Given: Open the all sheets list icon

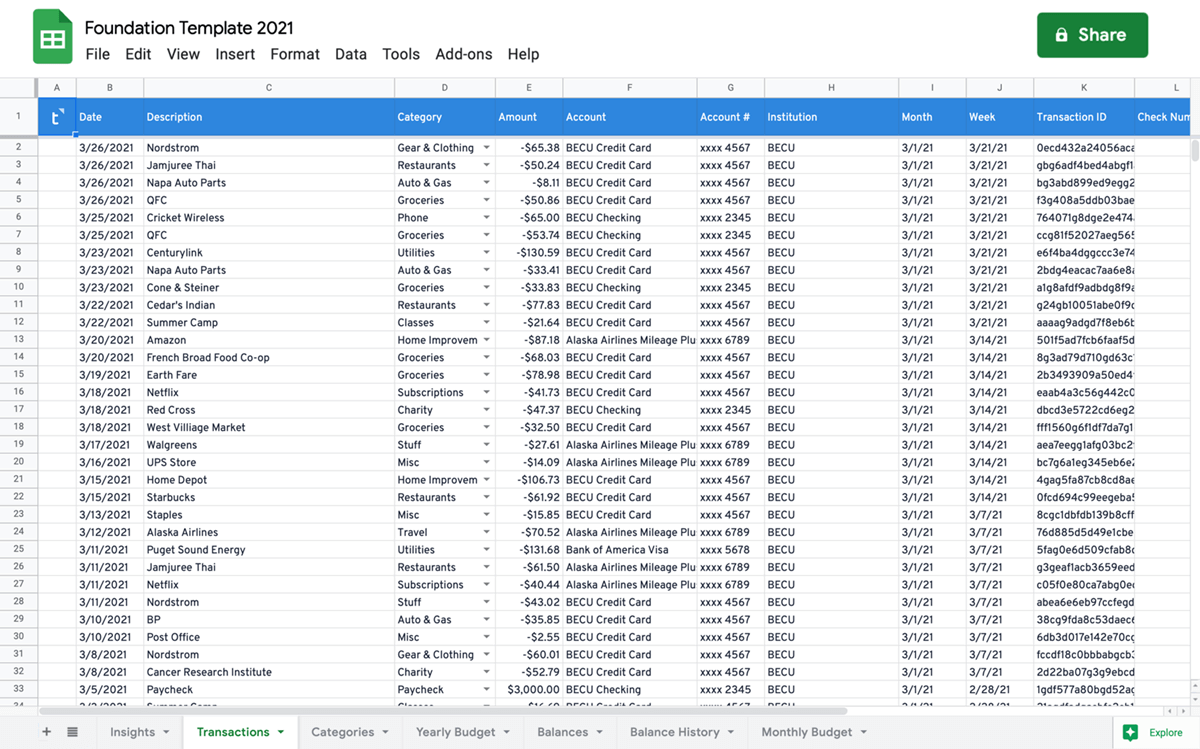Looking at the screenshot, I should [x=73, y=732].
